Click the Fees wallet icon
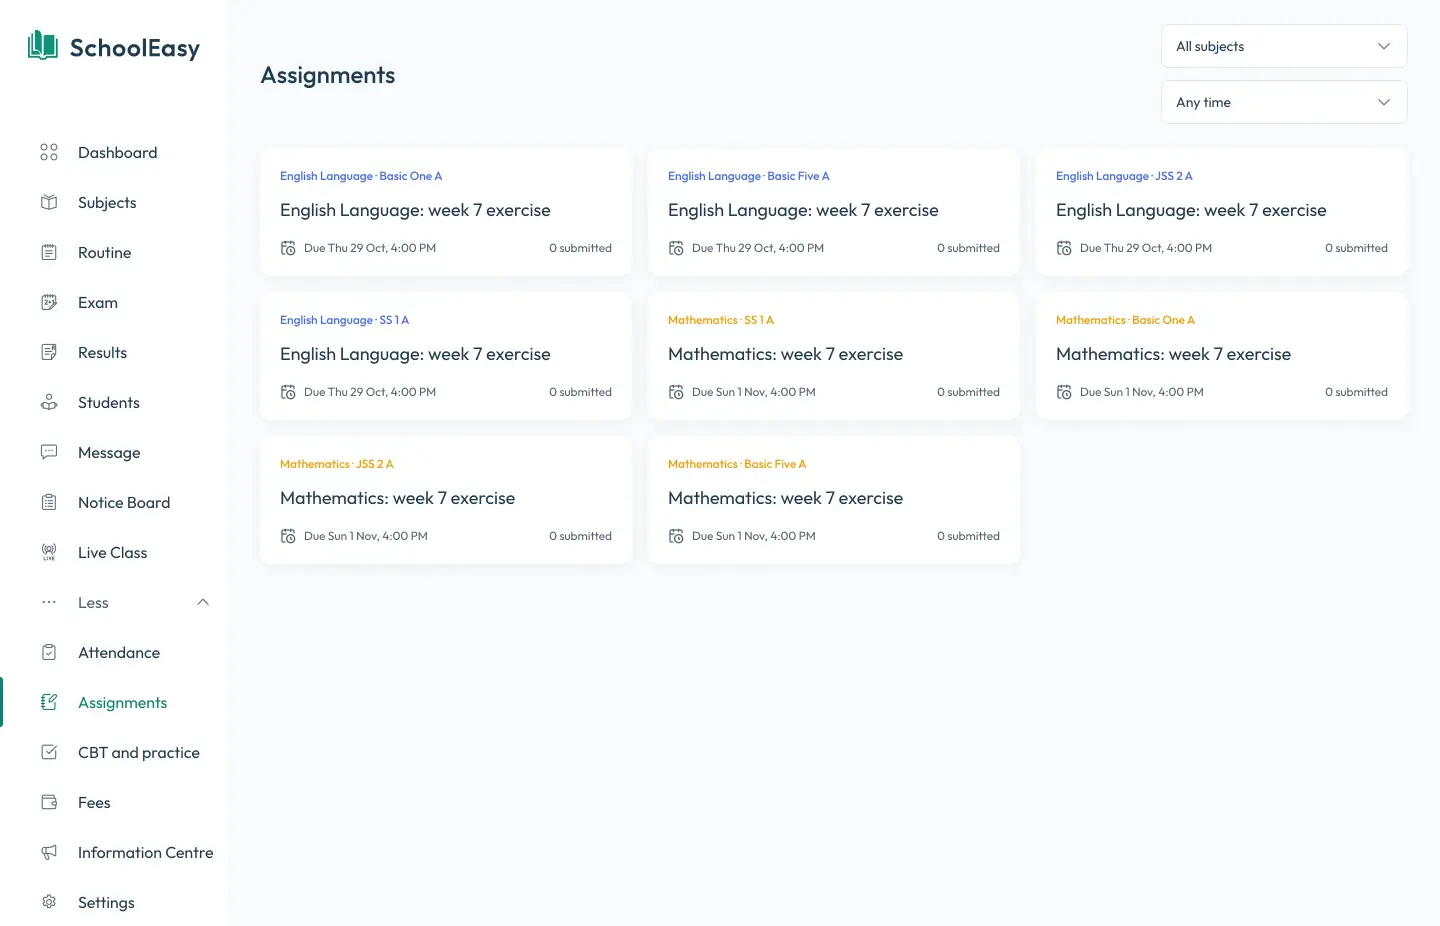Viewport: 1440px width, 926px height. (49, 802)
